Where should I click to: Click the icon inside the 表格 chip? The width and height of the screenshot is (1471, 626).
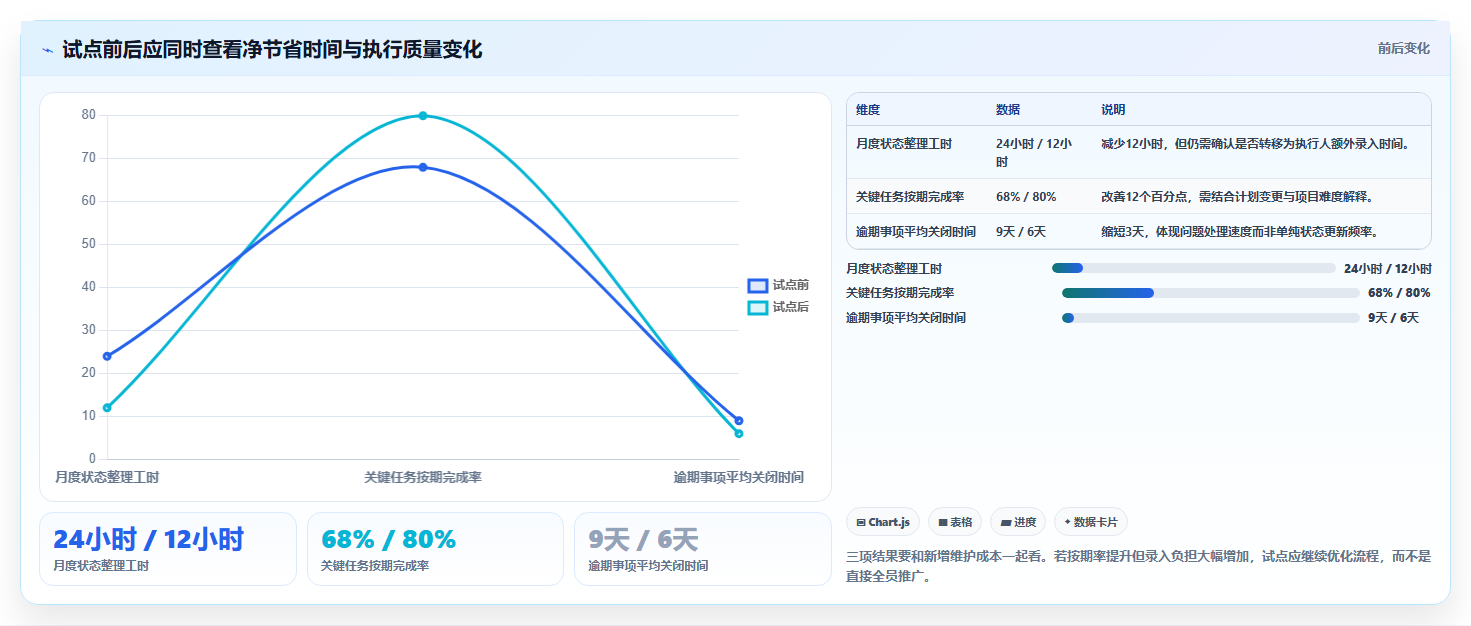(943, 522)
